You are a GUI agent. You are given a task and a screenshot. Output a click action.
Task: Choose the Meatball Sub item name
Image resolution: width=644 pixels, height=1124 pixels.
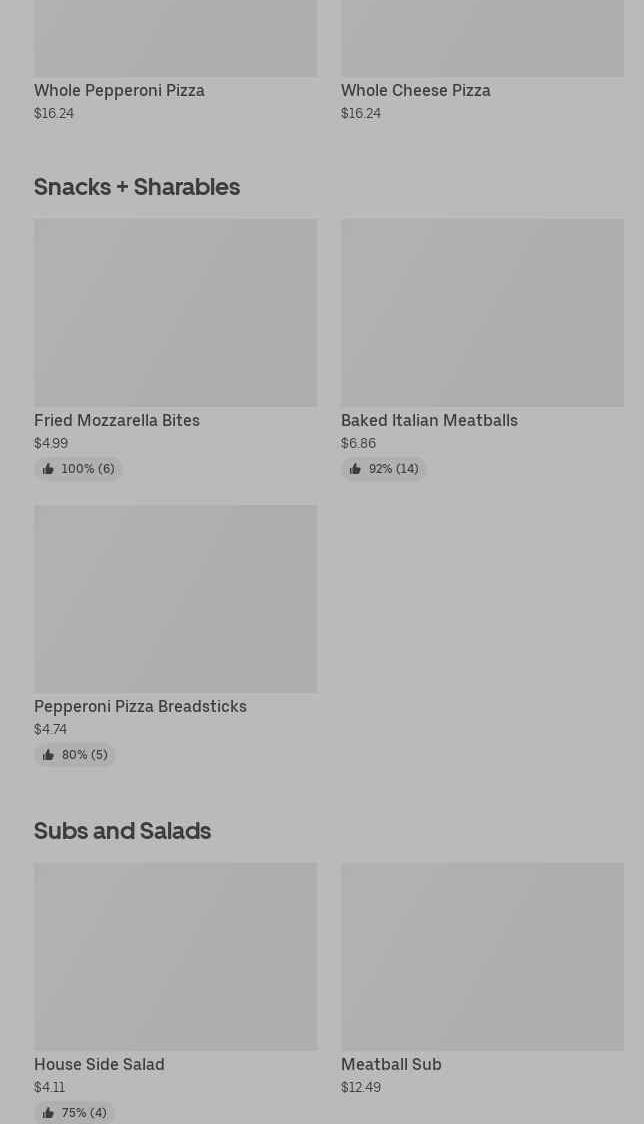(391, 1064)
